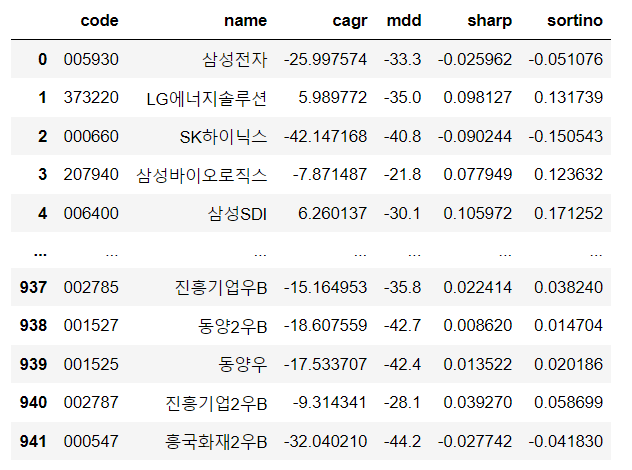Image resolution: width=632 pixels, height=470 pixels.
Task: Click mdd value -28.1
Action: [x=402, y=402]
